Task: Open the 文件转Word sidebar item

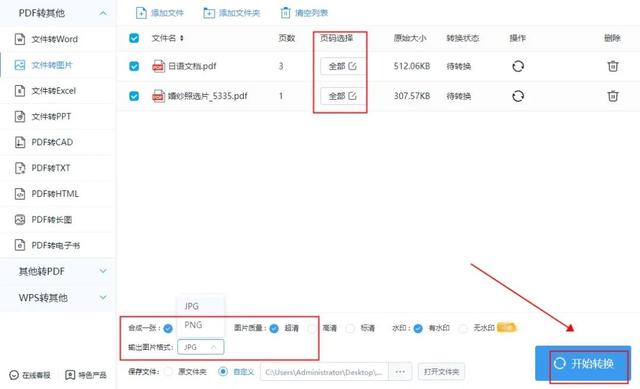Action: click(58, 39)
